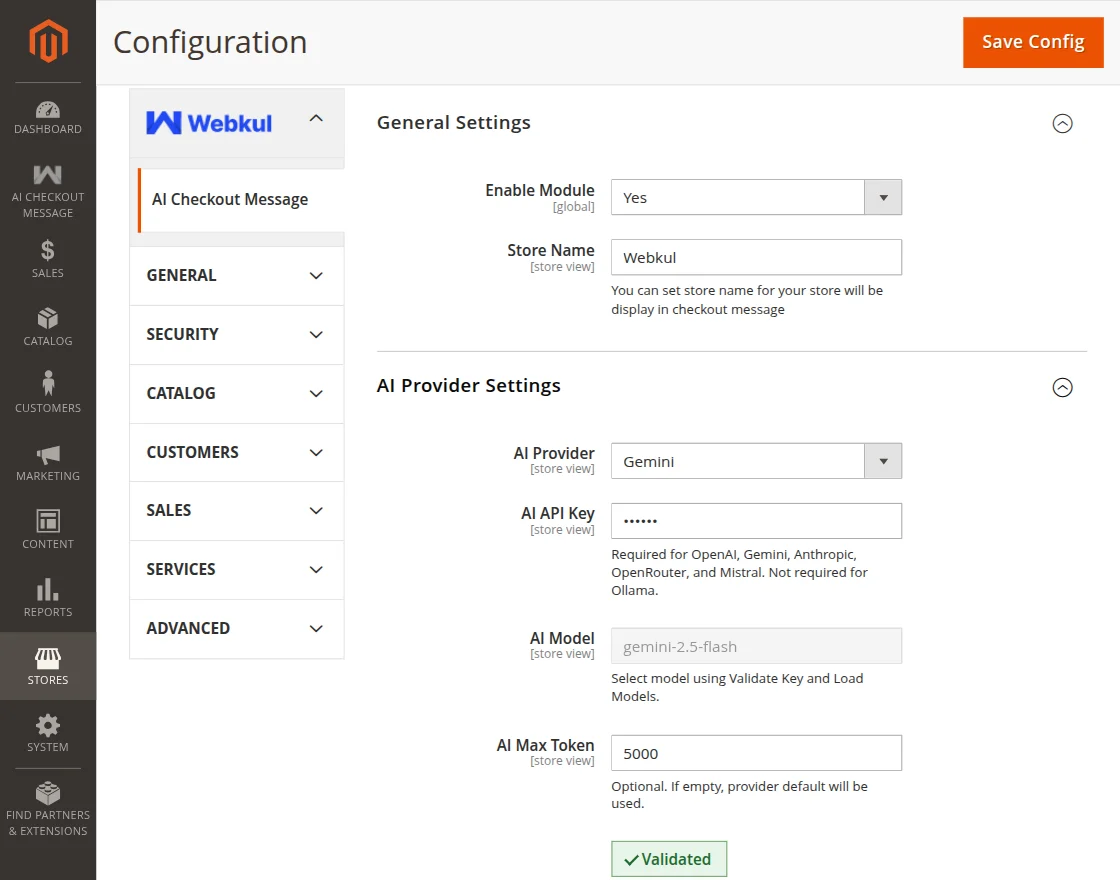Click the Validated button

click(669, 859)
